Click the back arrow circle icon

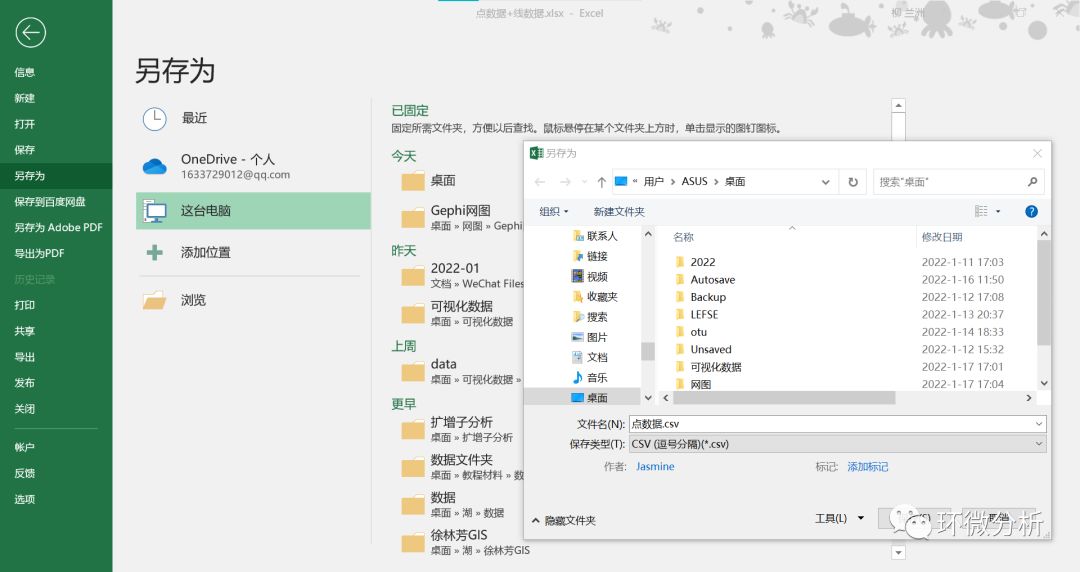30,32
